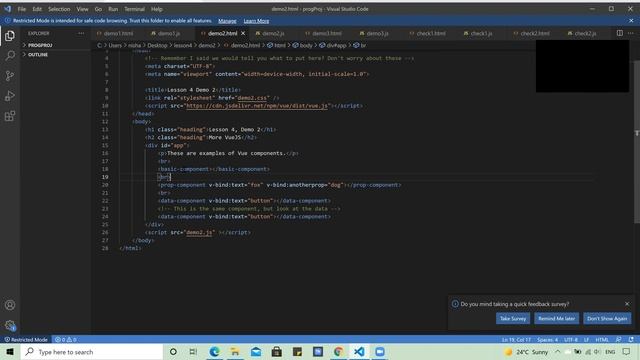Open the Accounts menu icon
The width and height of the screenshot is (640, 360).
10,305
